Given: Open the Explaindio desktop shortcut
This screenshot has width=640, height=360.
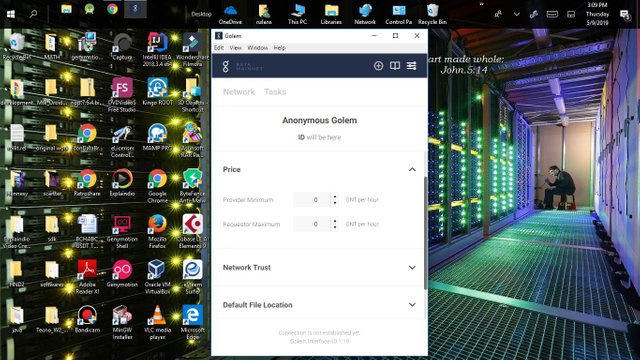Looking at the screenshot, I should 122,182.
